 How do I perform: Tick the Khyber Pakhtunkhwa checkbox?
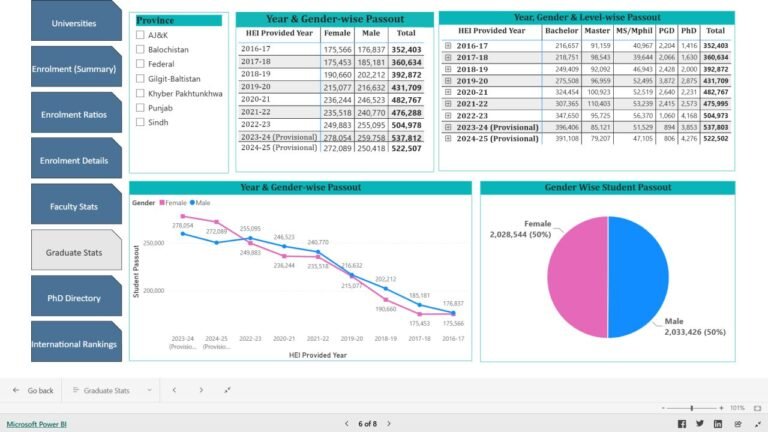pos(140,93)
